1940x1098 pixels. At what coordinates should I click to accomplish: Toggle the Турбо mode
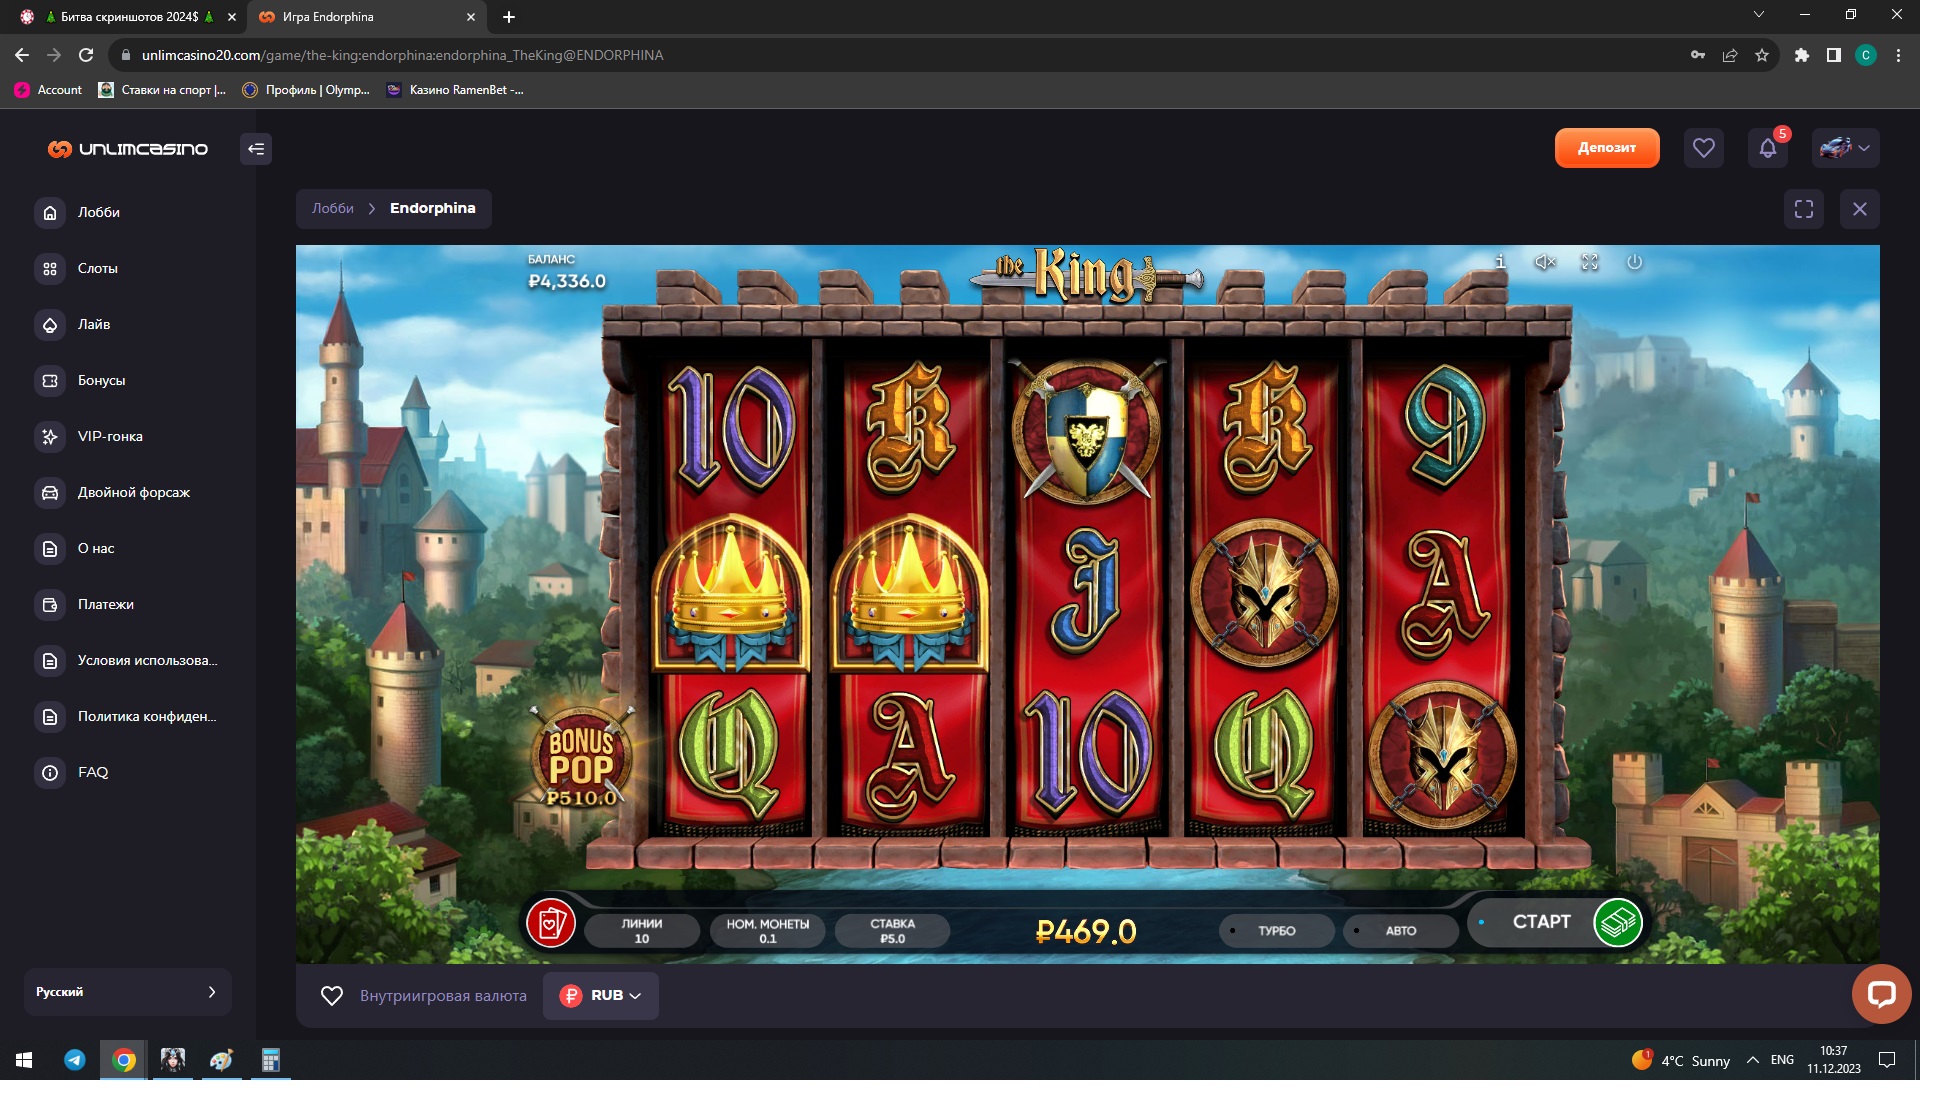pyautogui.click(x=1276, y=930)
